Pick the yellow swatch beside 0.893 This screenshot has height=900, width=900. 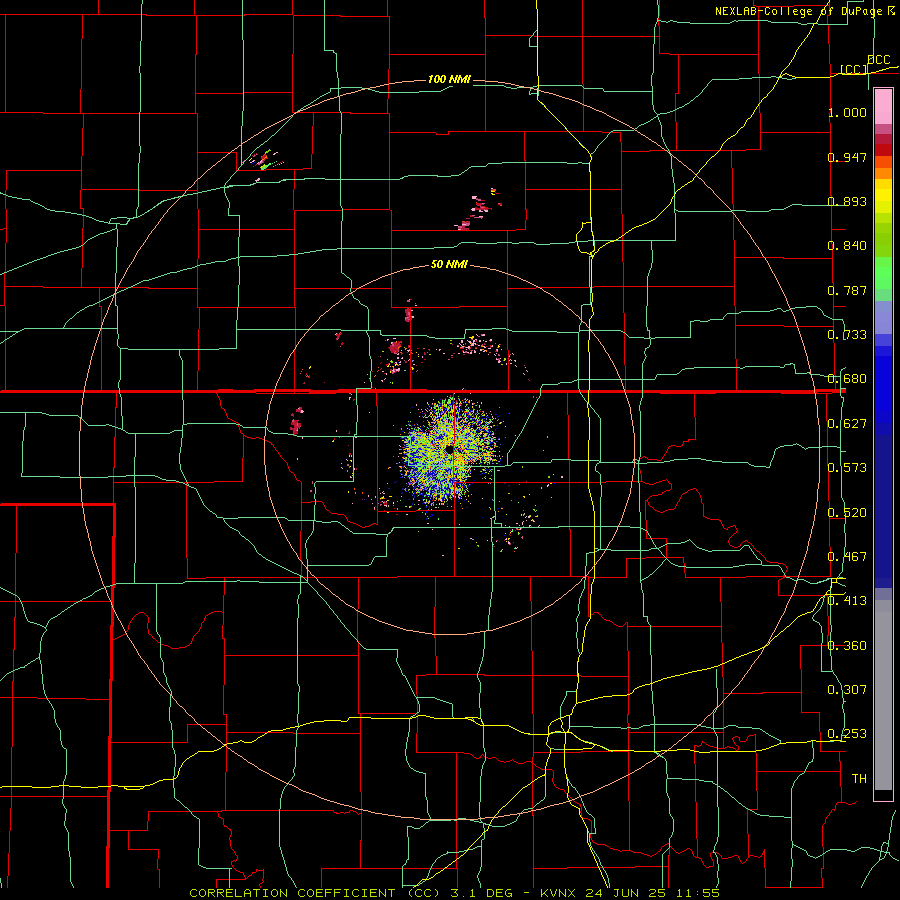[x=883, y=197]
